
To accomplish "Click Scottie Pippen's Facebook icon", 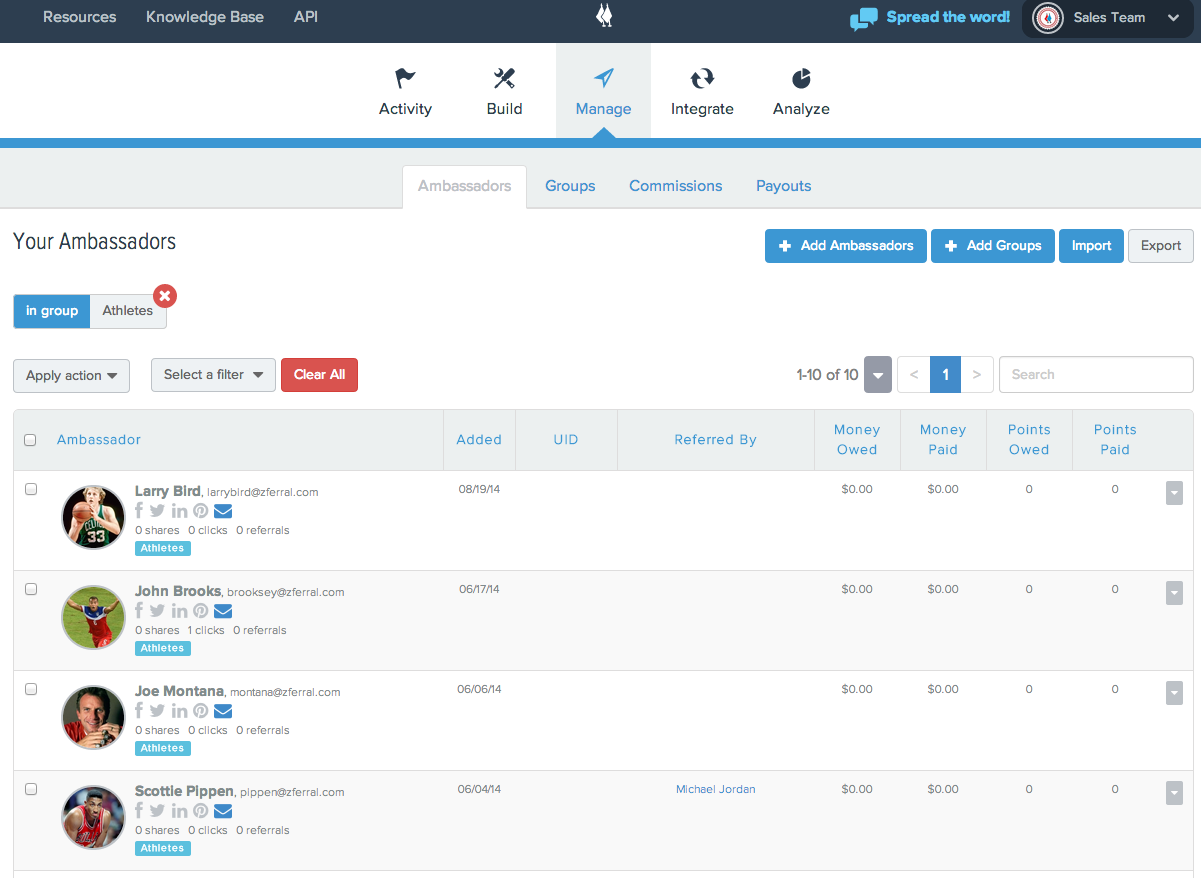I will 139,811.
